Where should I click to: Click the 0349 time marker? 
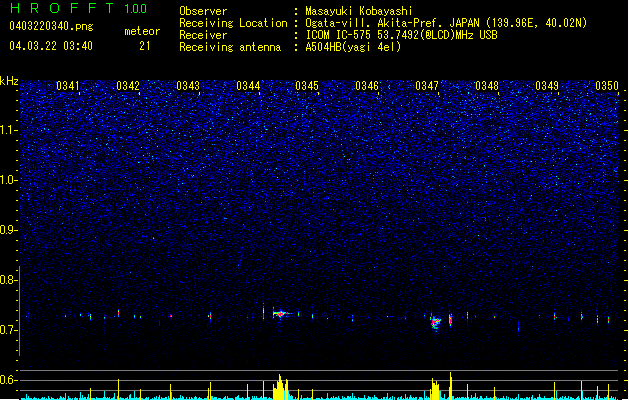click(x=547, y=85)
